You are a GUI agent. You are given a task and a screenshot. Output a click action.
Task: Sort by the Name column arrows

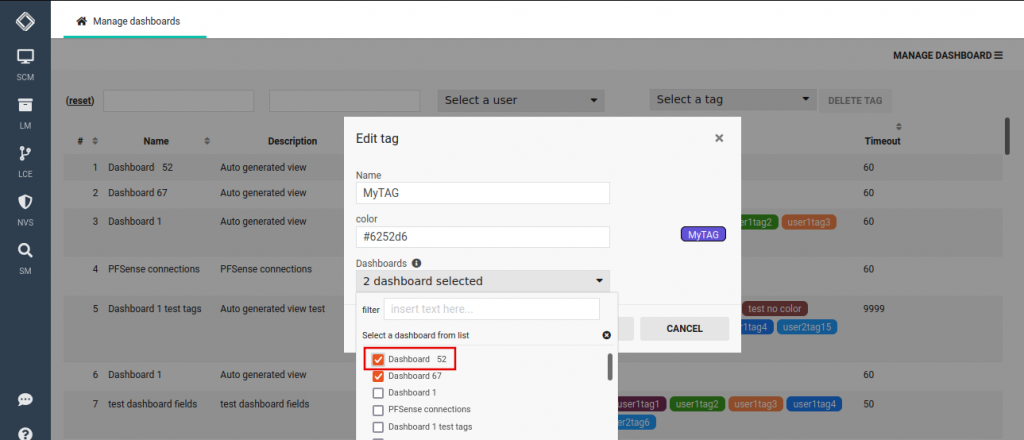[207, 141]
